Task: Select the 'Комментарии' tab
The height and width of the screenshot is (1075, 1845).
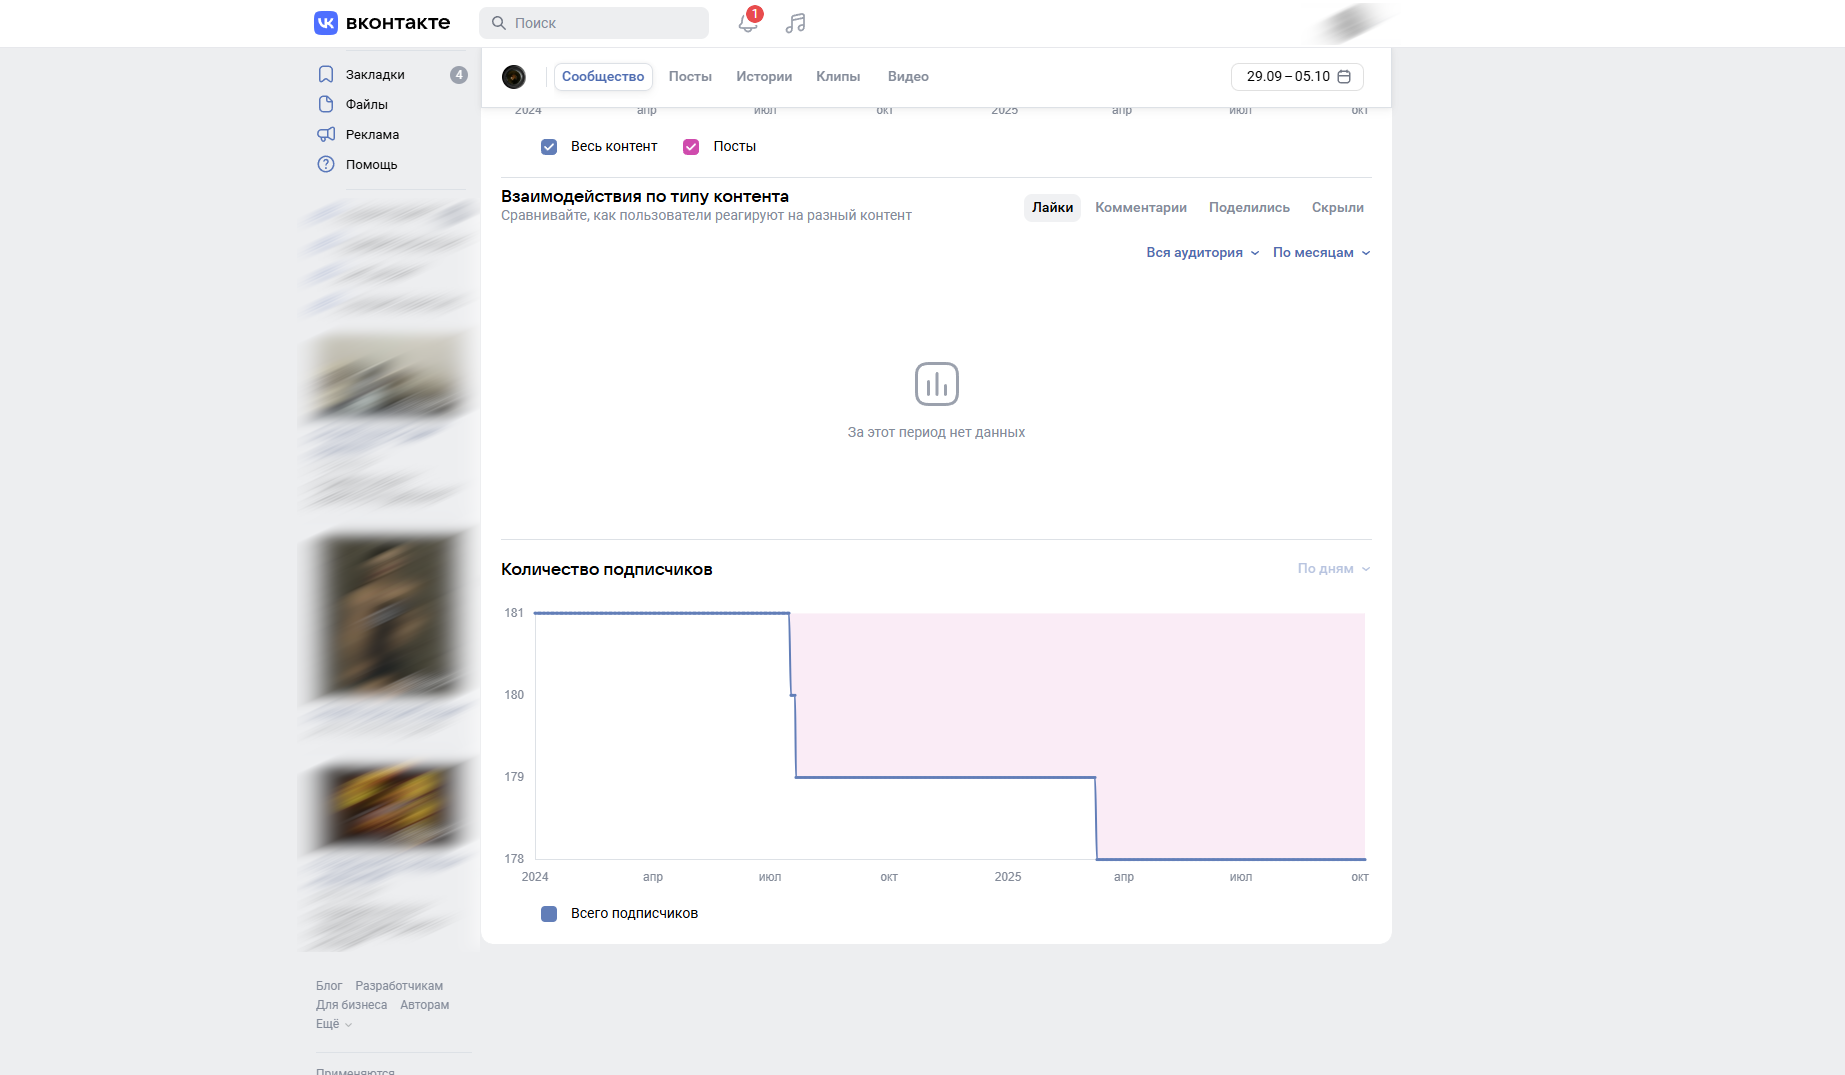Action: (x=1140, y=208)
